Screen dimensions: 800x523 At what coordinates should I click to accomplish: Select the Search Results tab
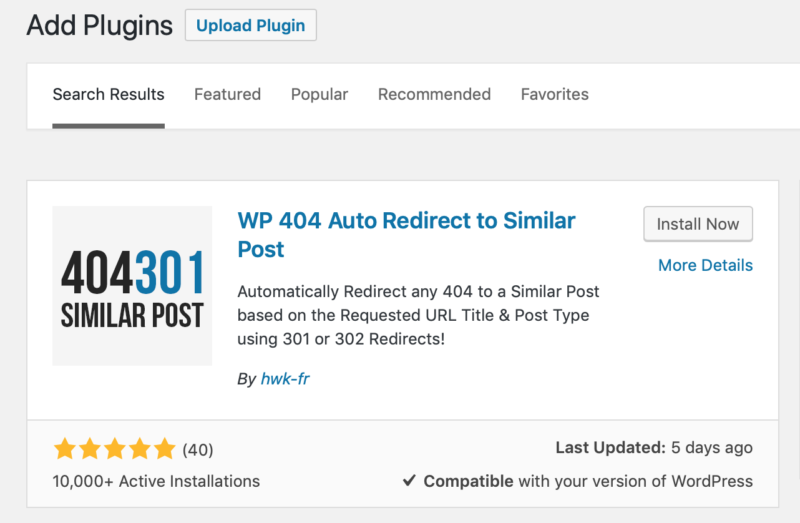[x=108, y=94]
